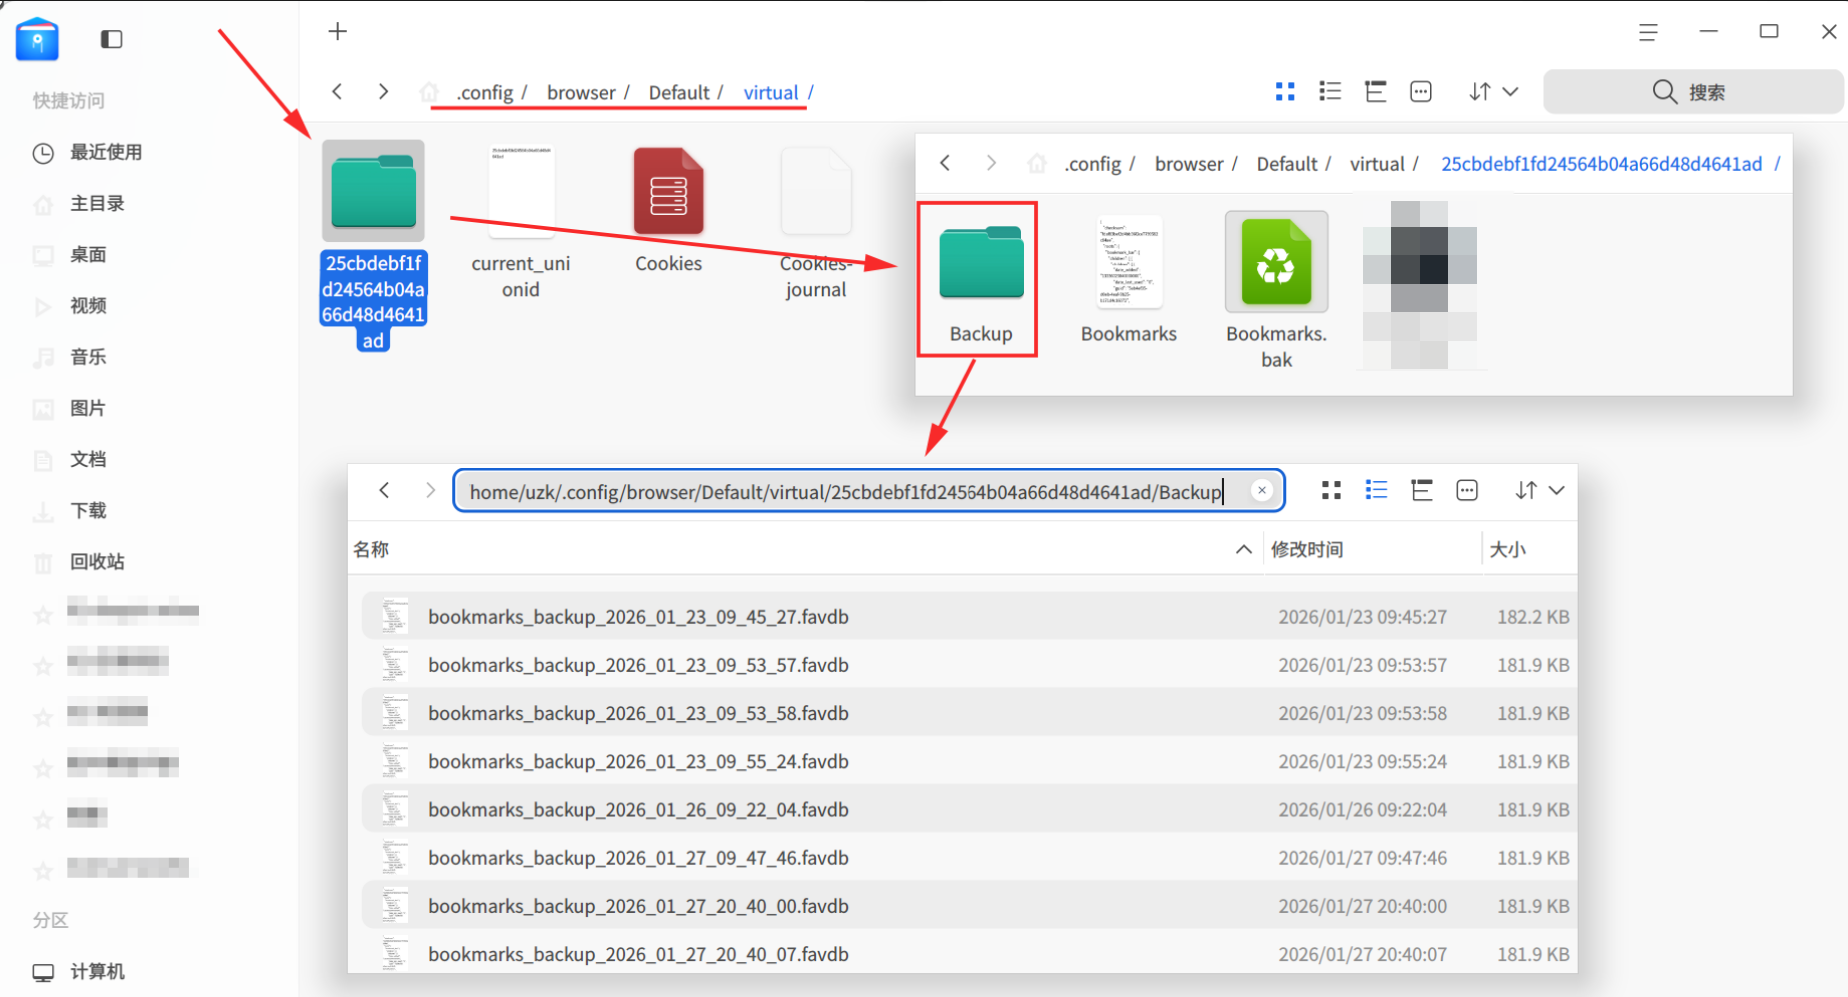
Task: Open the 25cbdebf1fd24564b04a66d48d4641ad folder
Action: [x=374, y=246]
